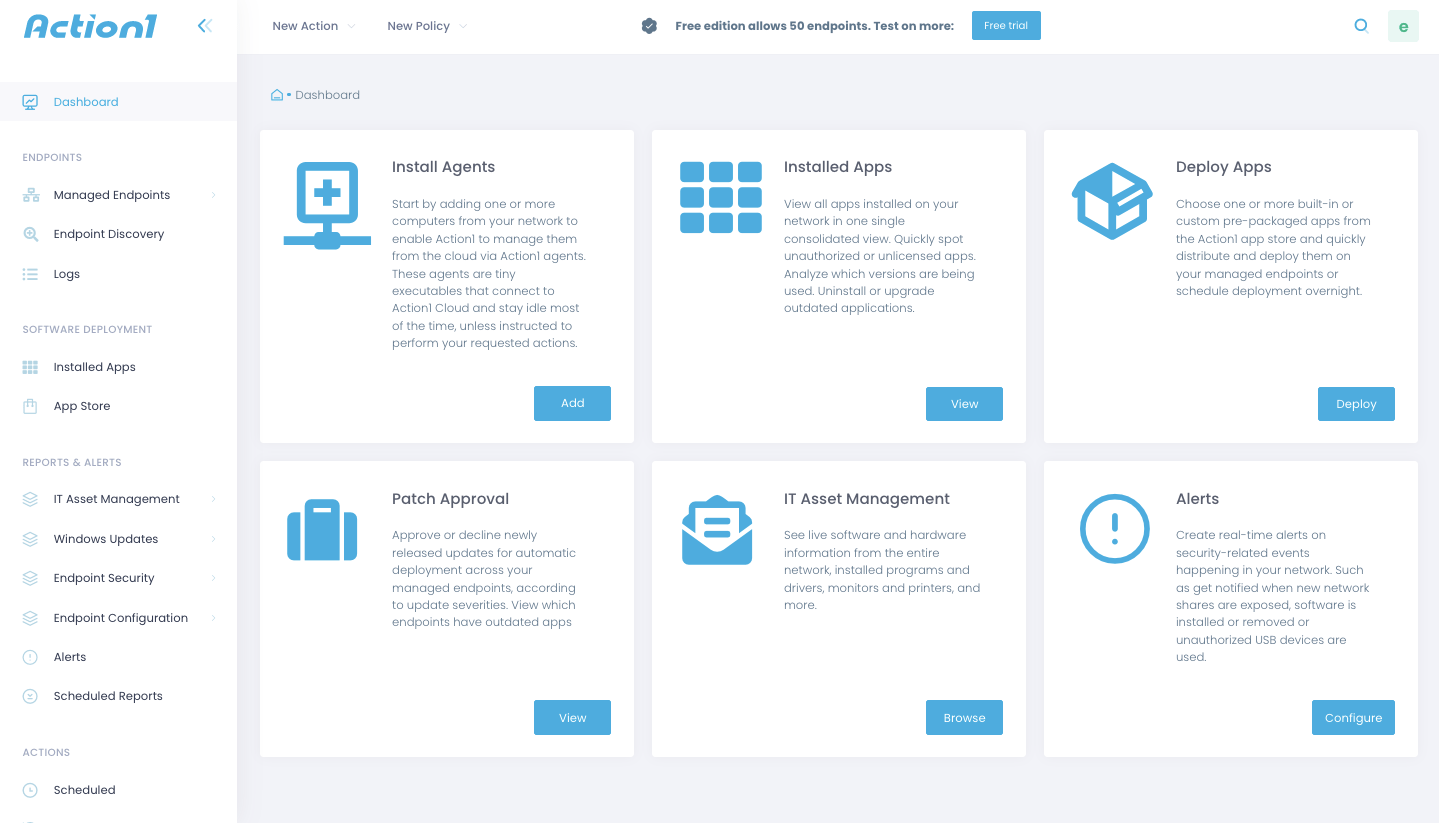Click the Action1 logo
1439x823 pixels.
coord(90,26)
